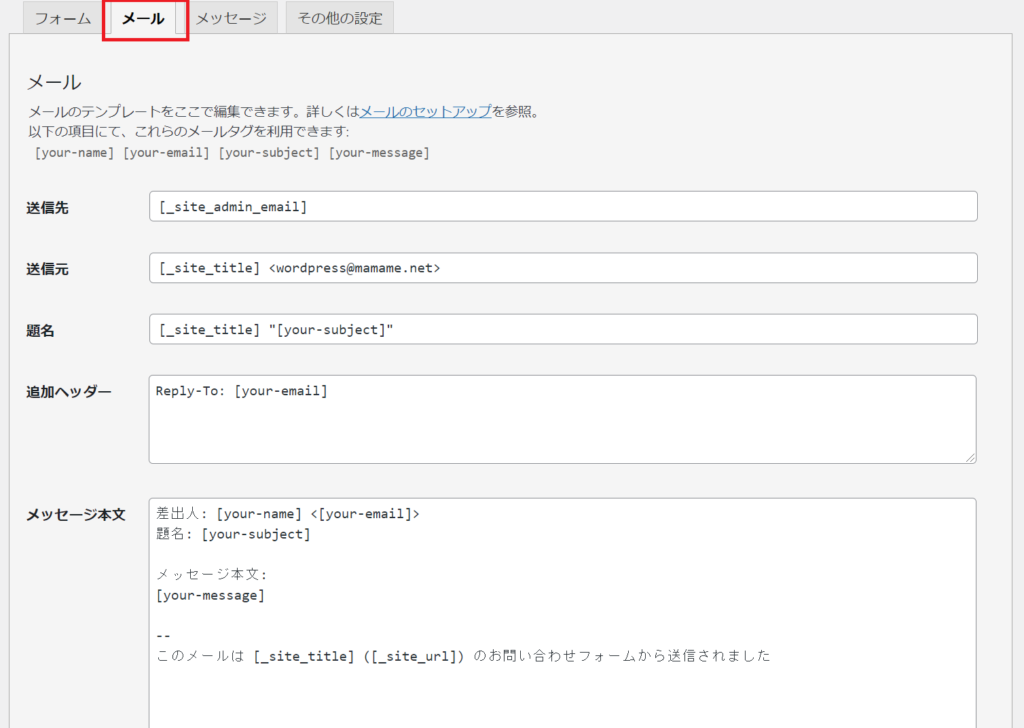The image size is (1024, 728).
Task: Click the このメールは footer line in the message body
Action: (x=464, y=656)
